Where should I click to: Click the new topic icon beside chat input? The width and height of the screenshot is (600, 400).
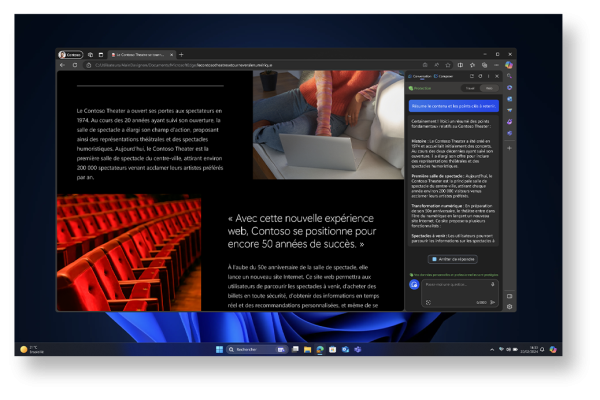pyautogui.click(x=414, y=285)
